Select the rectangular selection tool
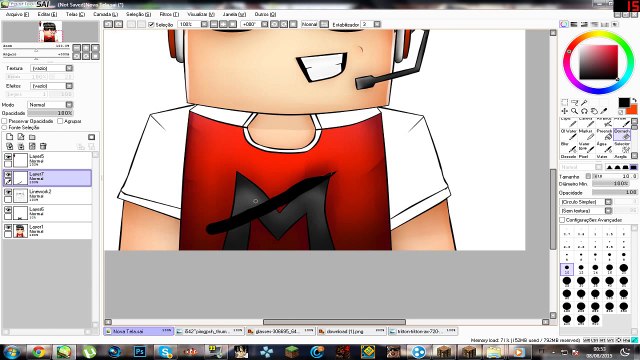Image resolution: width=640 pixels, height=360 pixels. 564,102
